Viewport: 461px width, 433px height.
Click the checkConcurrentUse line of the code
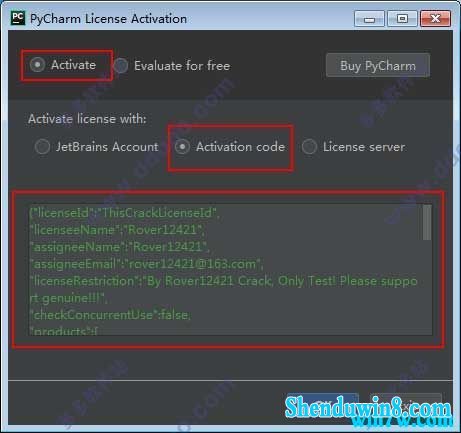[x=110, y=315]
